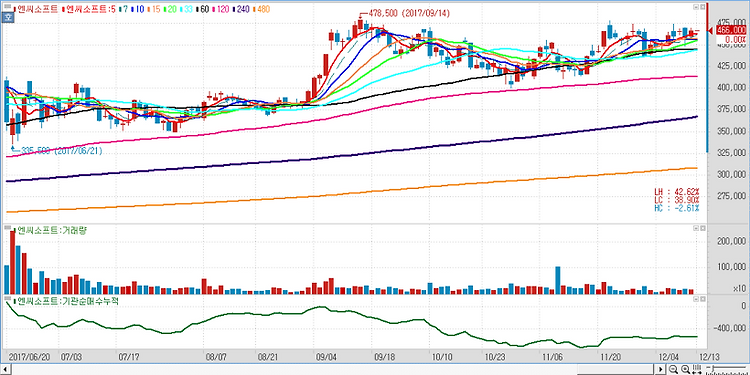750x375 pixels.
Task: Click the tall blue volume bar near 11/06
Action: (558, 280)
